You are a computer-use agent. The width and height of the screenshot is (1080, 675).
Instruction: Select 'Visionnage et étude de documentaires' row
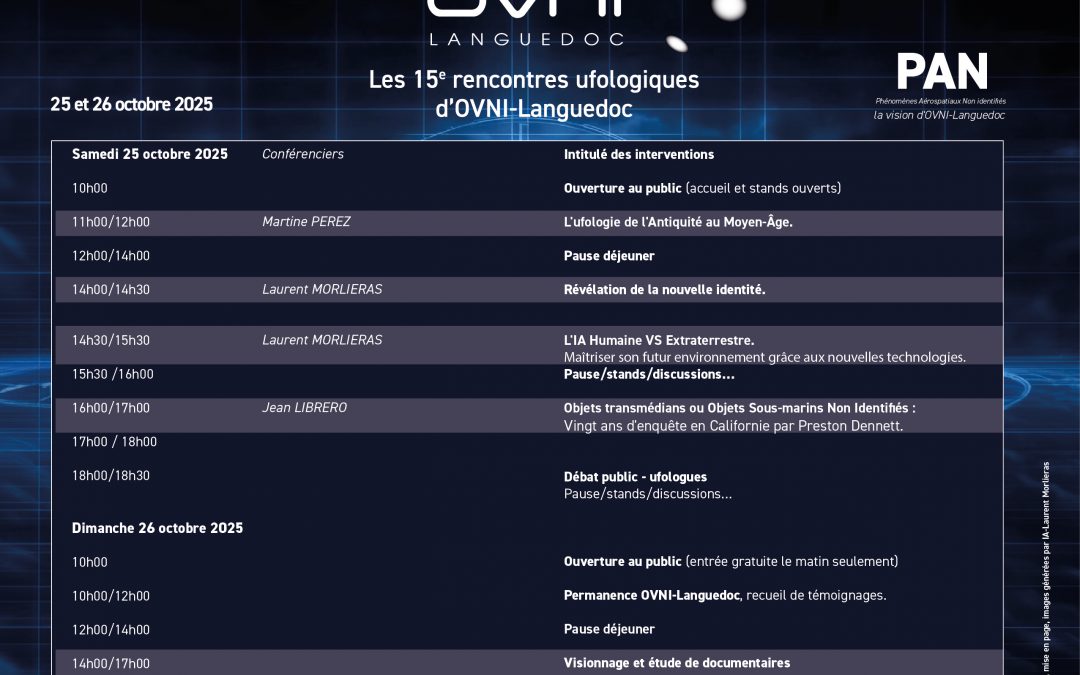coord(676,663)
